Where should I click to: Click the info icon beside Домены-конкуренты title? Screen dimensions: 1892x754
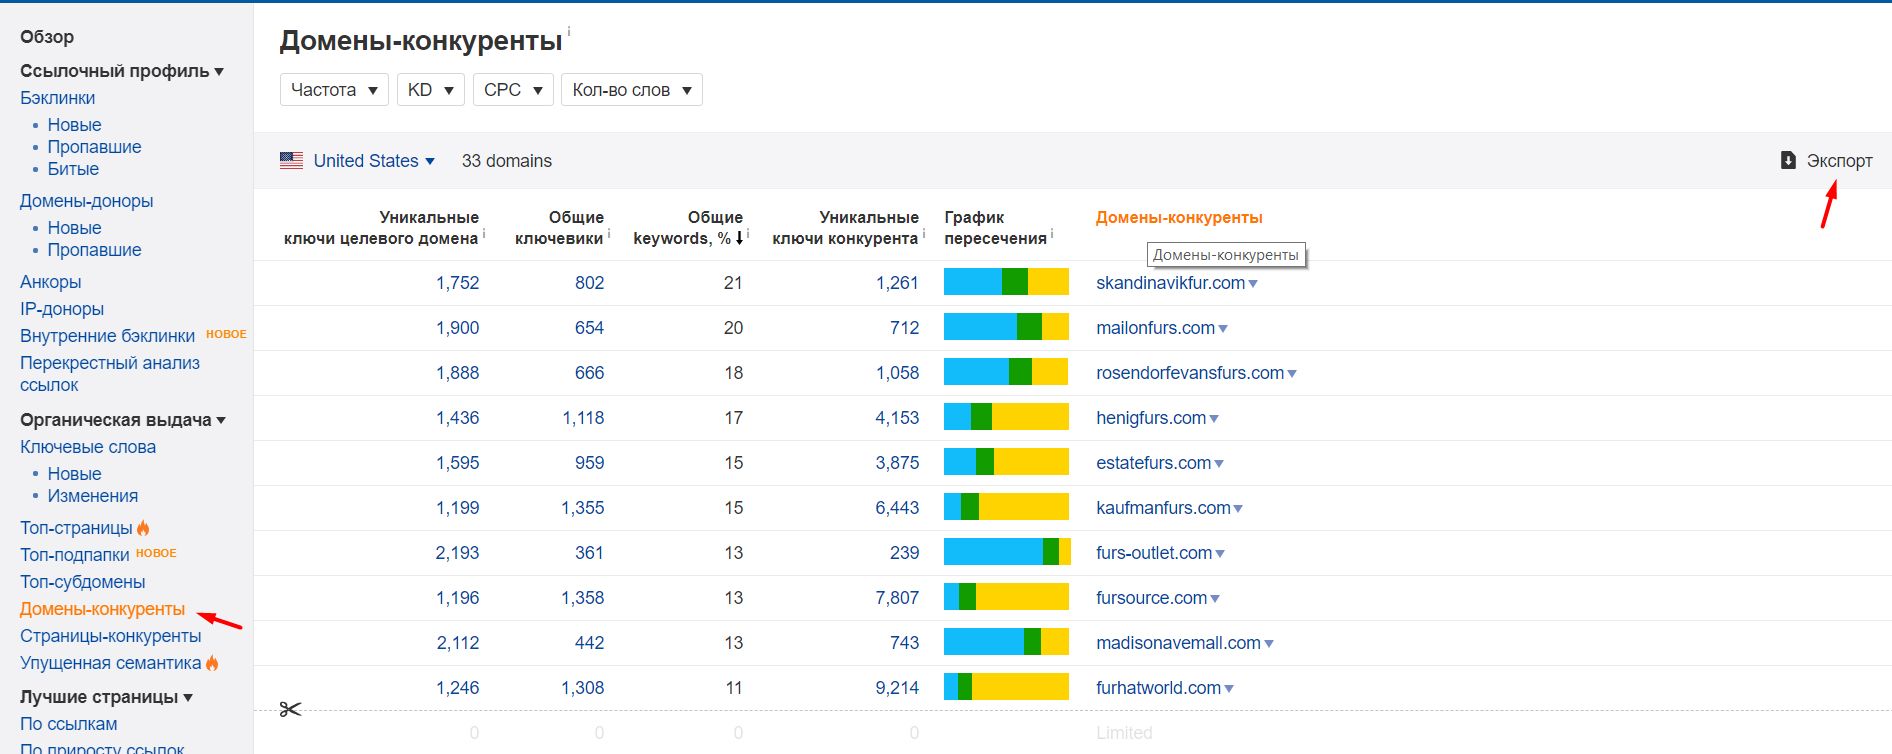(x=569, y=32)
